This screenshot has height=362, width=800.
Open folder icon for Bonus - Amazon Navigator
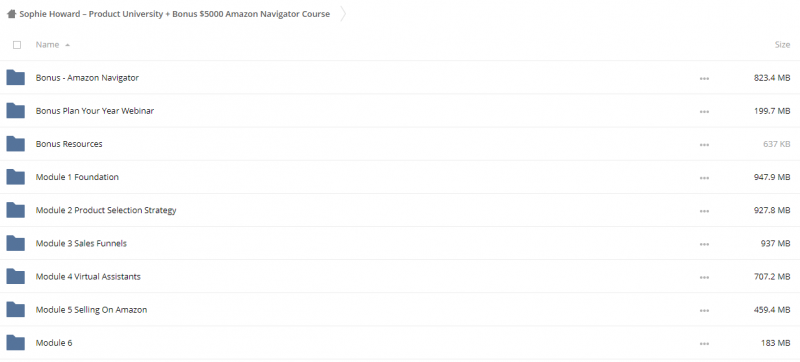point(15,77)
